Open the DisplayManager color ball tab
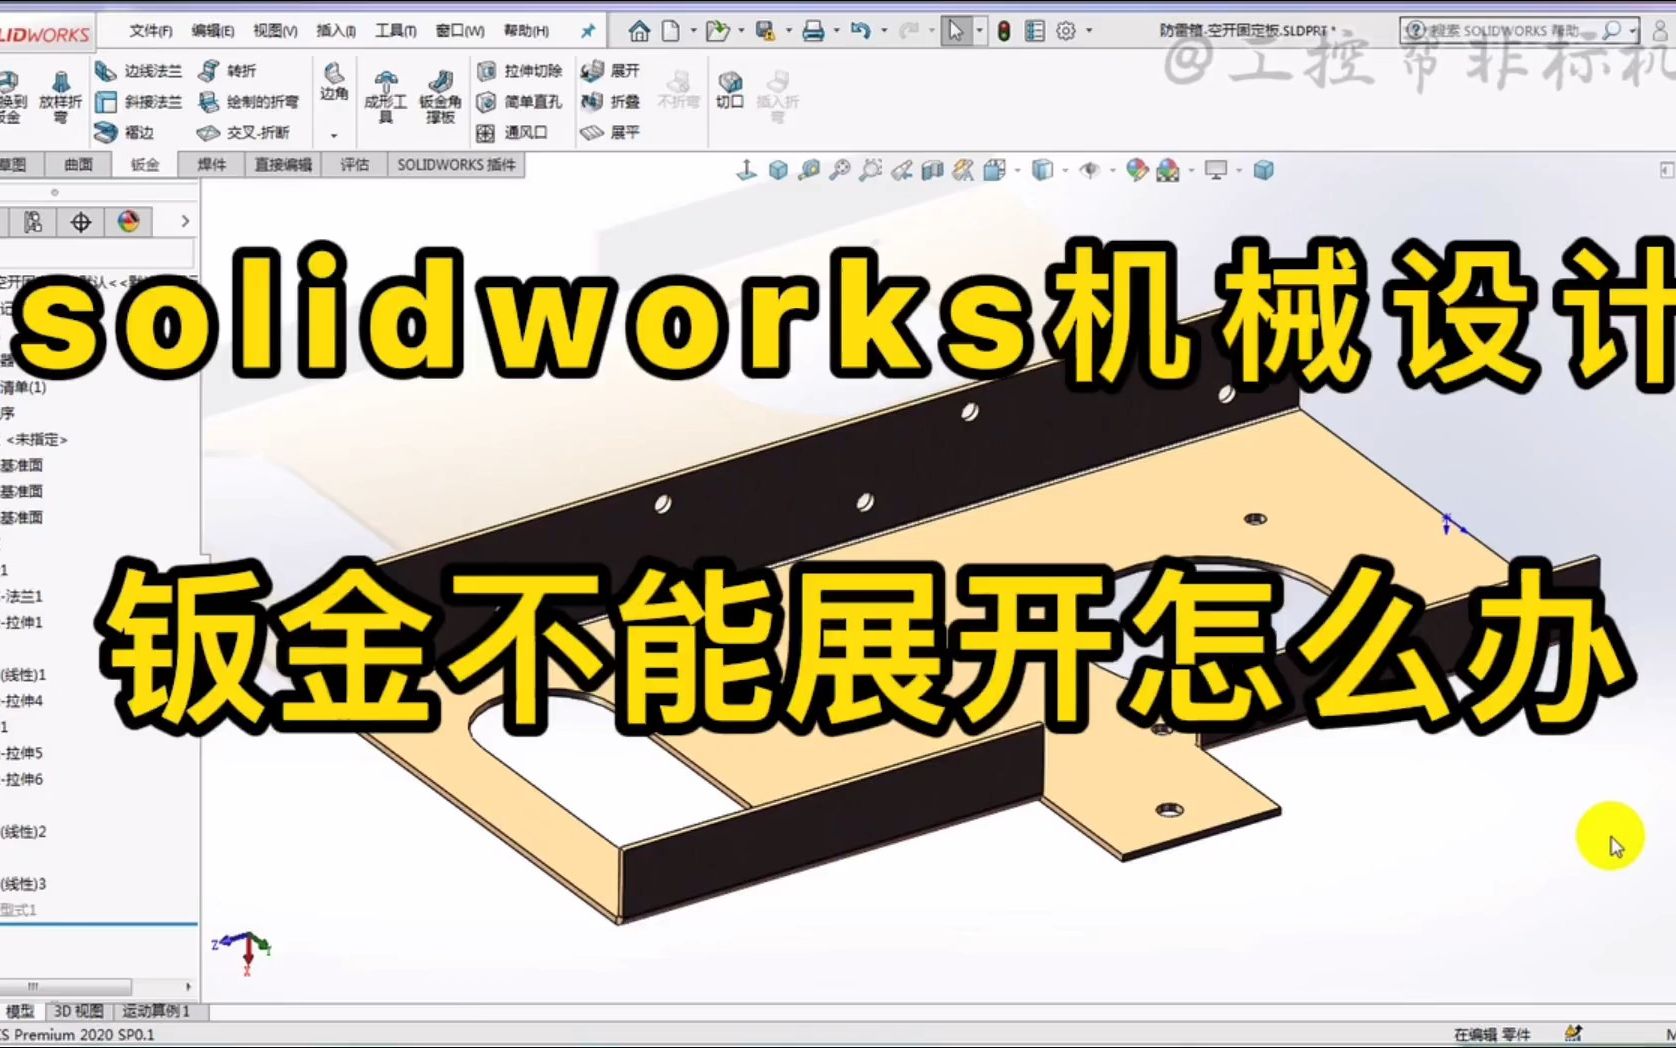The image size is (1676, 1048). 128,222
